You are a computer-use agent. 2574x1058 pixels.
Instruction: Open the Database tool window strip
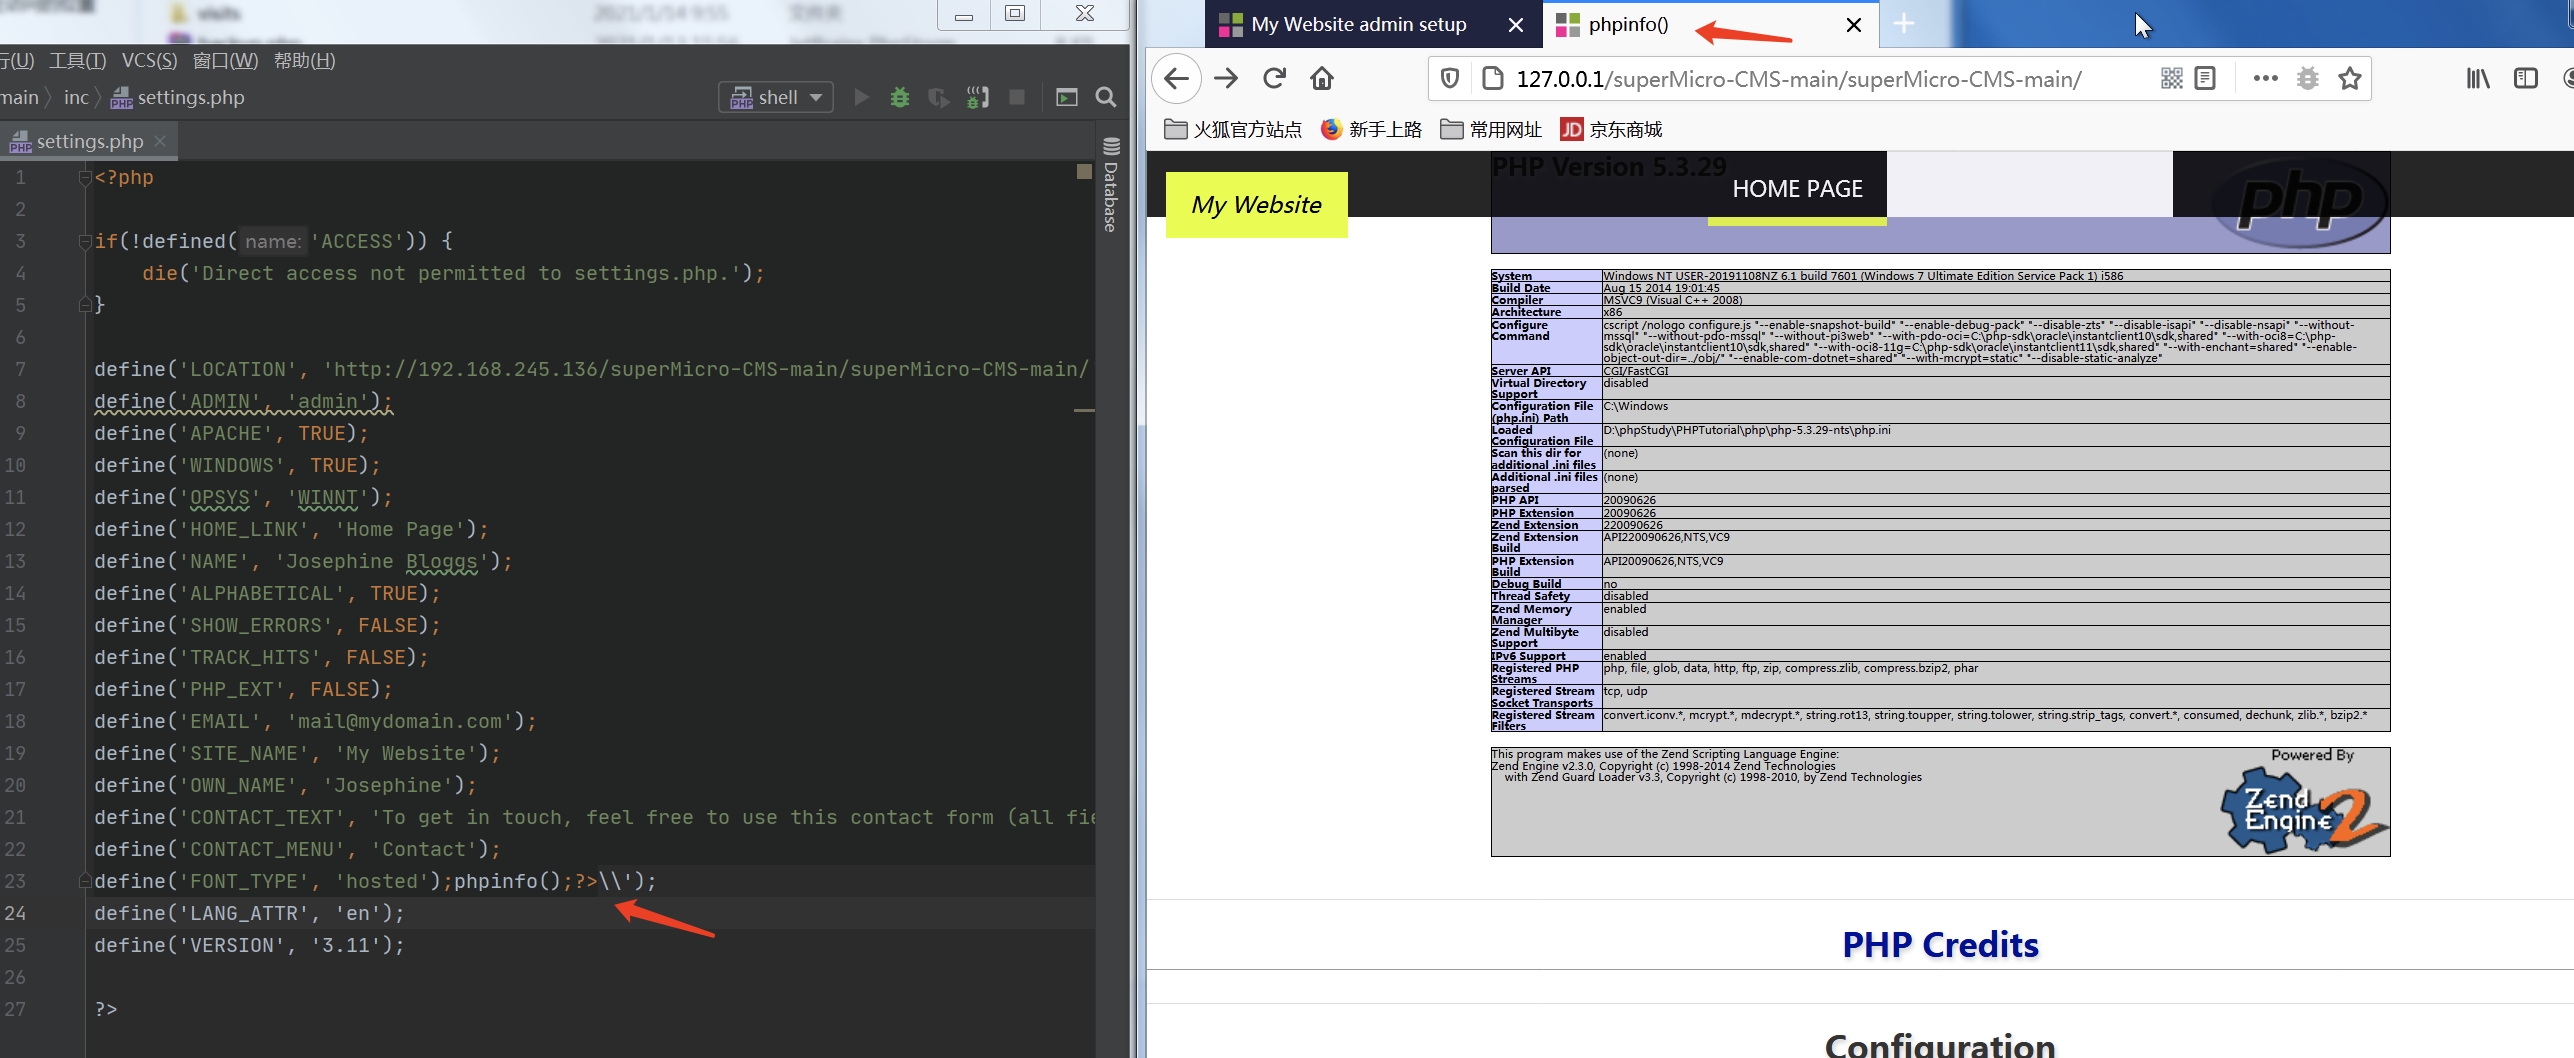[1110, 186]
